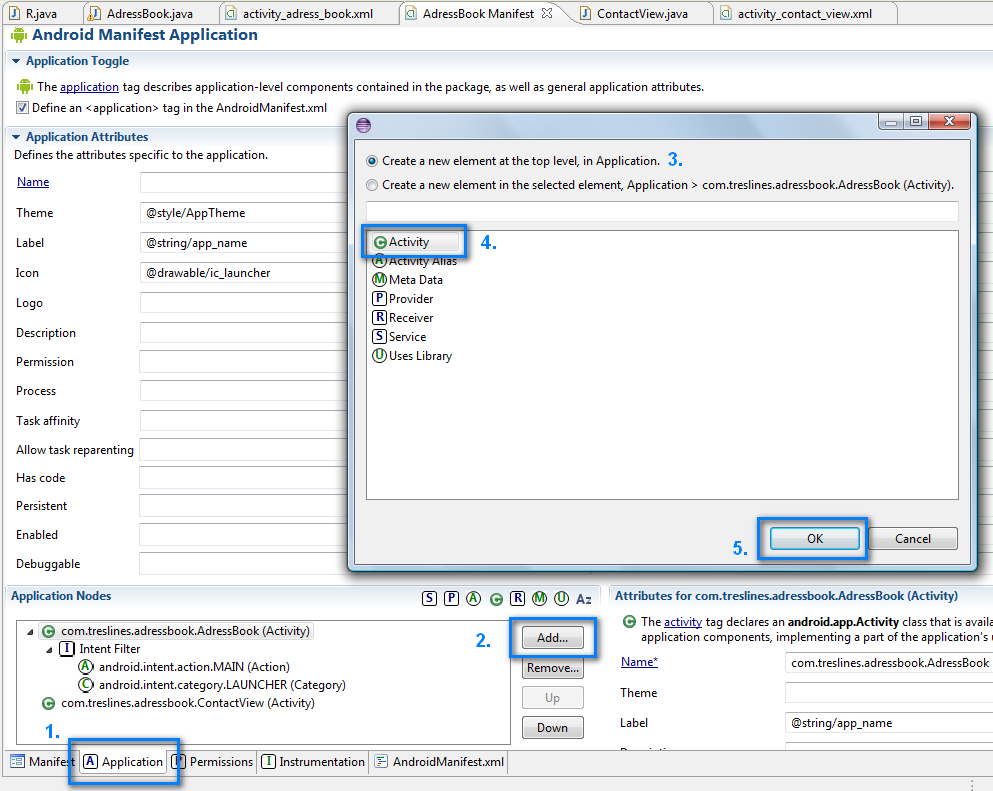Sort application nodes alphabetically with Az
Screen dimensions: 993x791
[x=584, y=598]
